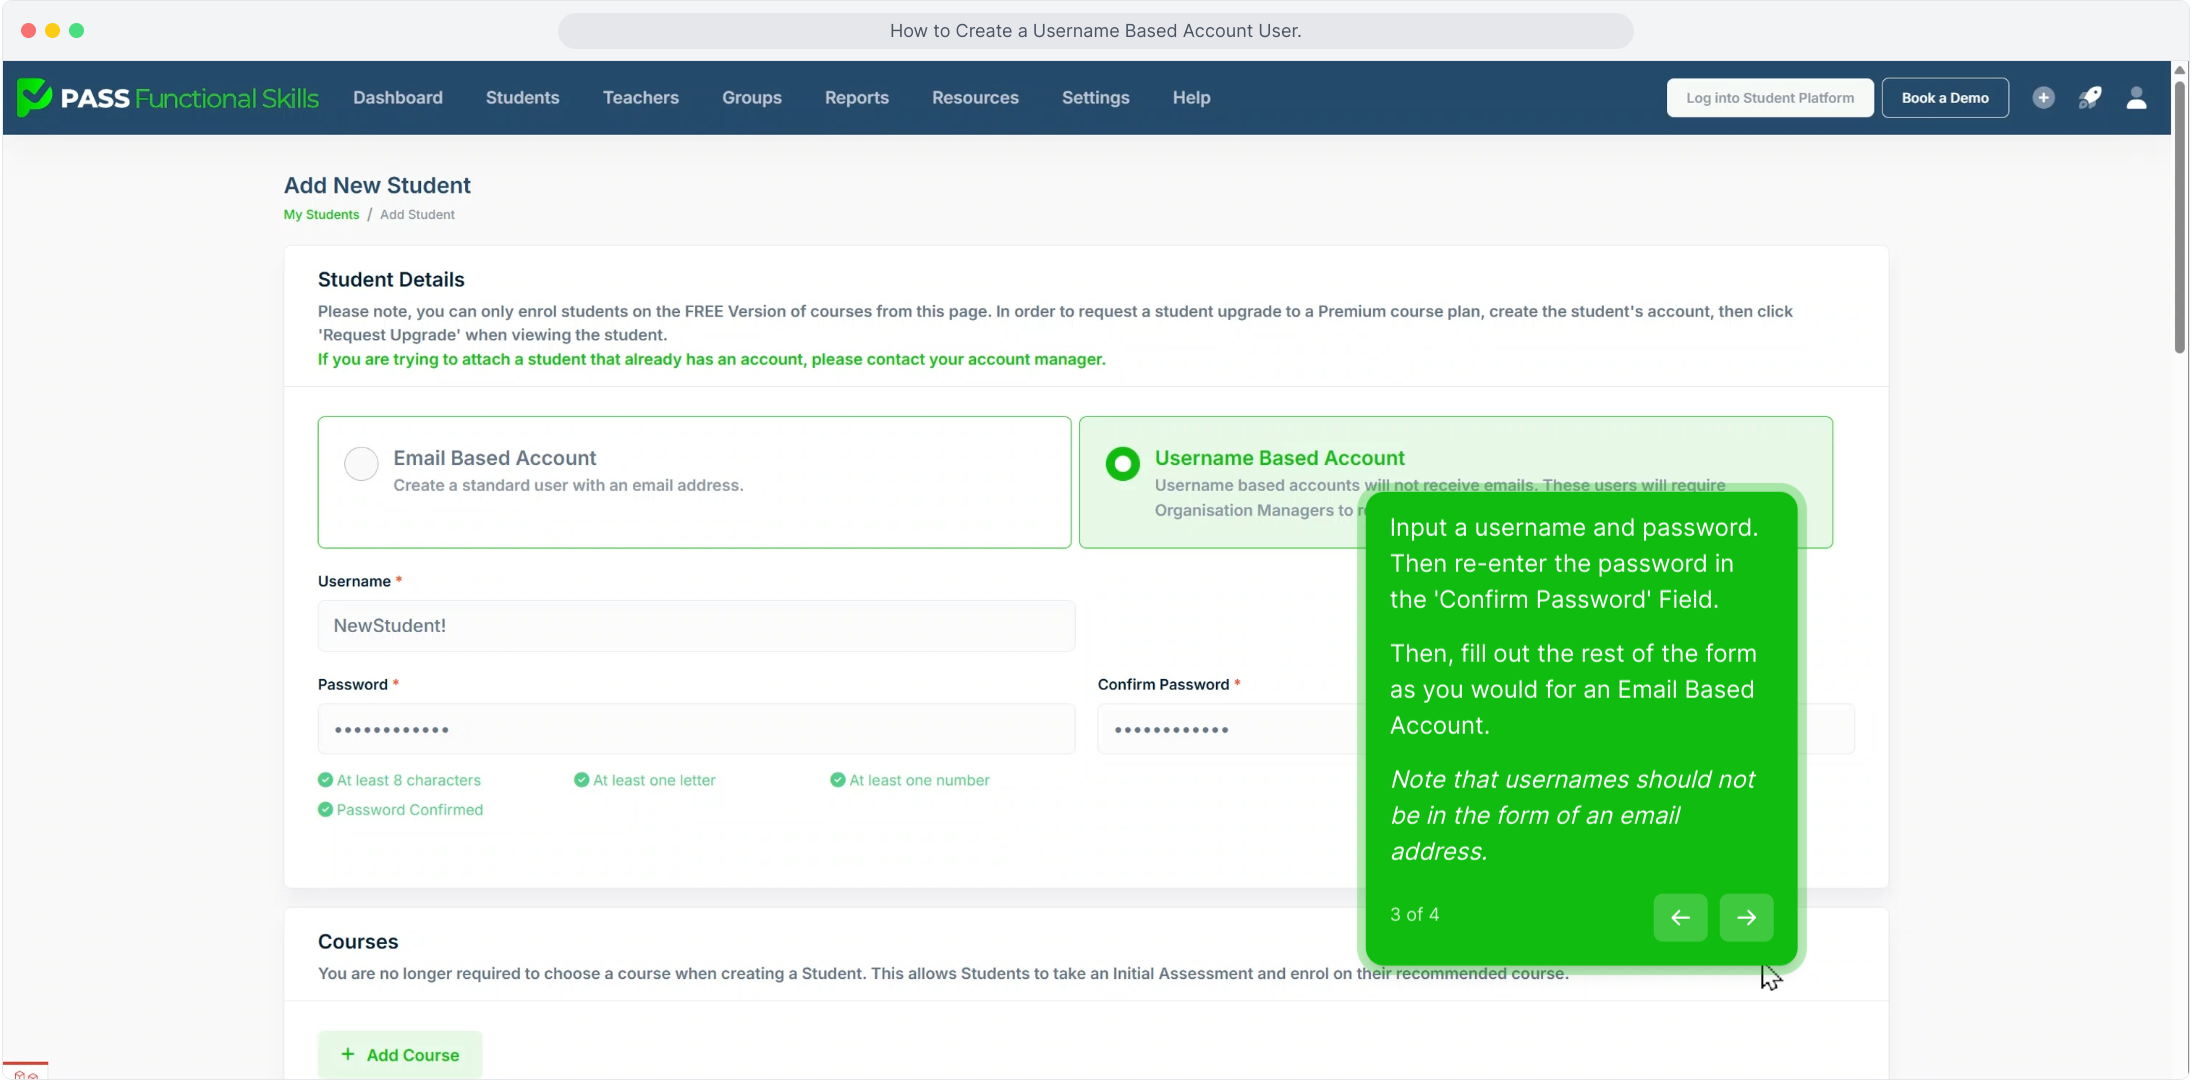
Task: Select Email Based Account radio option
Action: (x=361, y=463)
